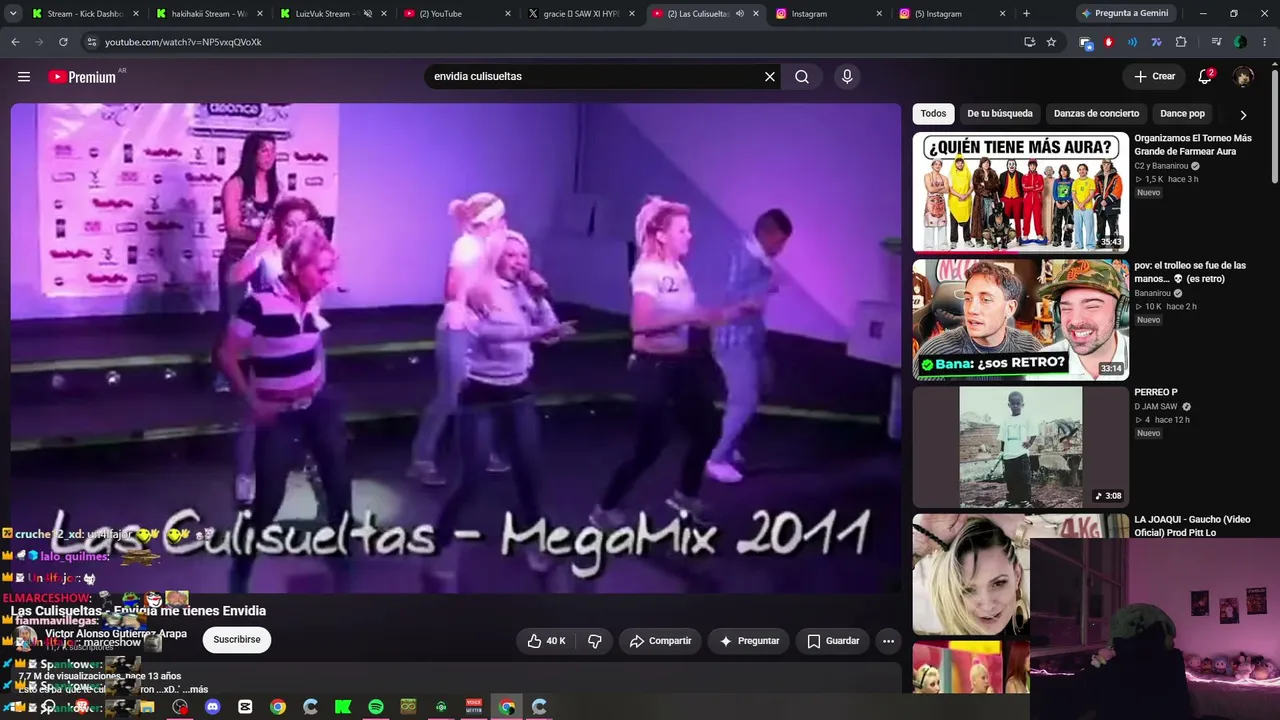View site information in the address bar
The width and height of the screenshot is (1280, 720).
click(x=91, y=42)
